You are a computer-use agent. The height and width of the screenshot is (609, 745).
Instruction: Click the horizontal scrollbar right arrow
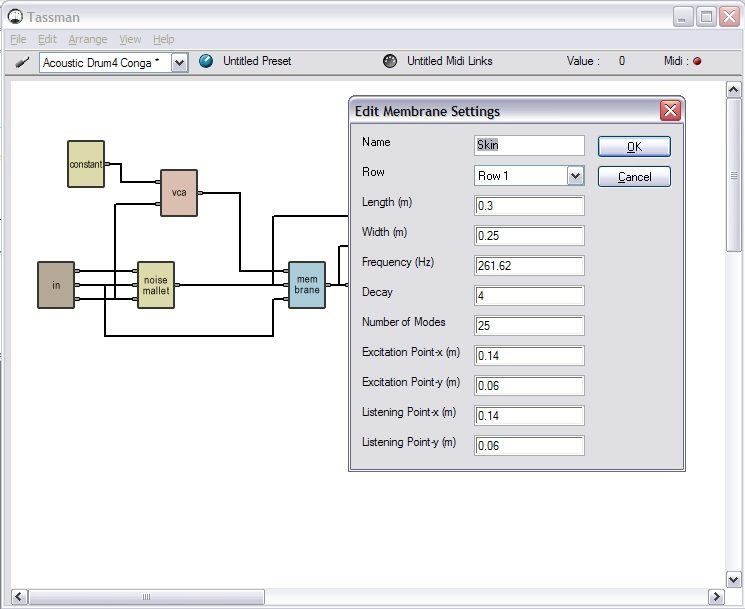[716, 596]
